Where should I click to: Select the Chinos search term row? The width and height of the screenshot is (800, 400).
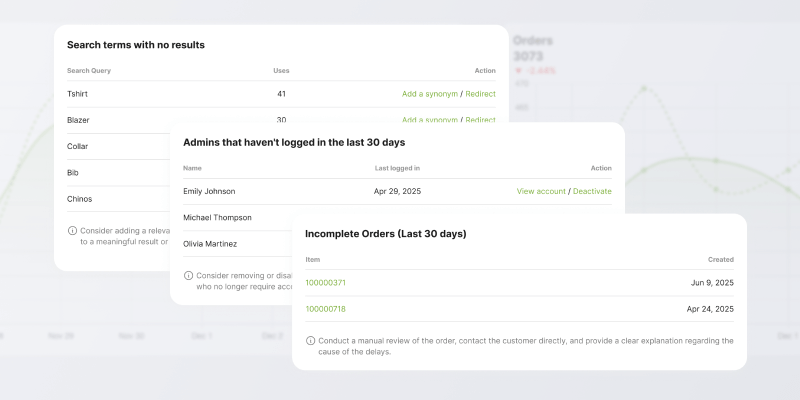(x=80, y=198)
